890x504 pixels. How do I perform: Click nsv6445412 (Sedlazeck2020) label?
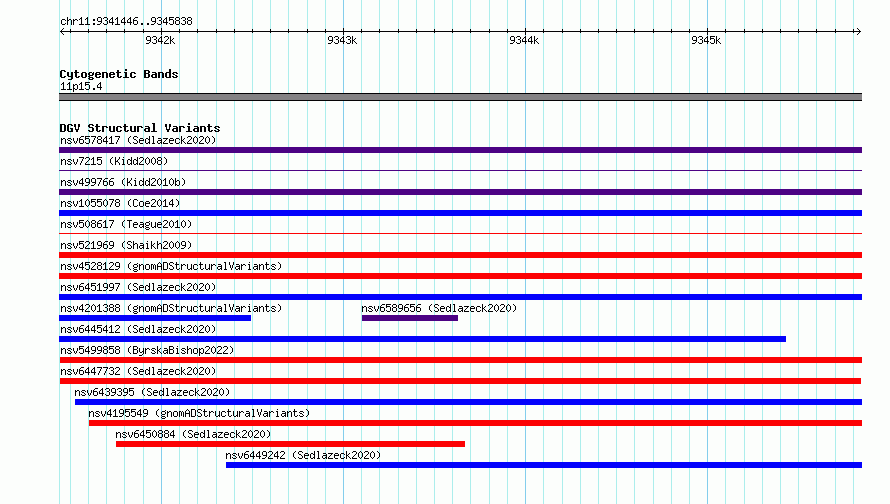(138, 329)
